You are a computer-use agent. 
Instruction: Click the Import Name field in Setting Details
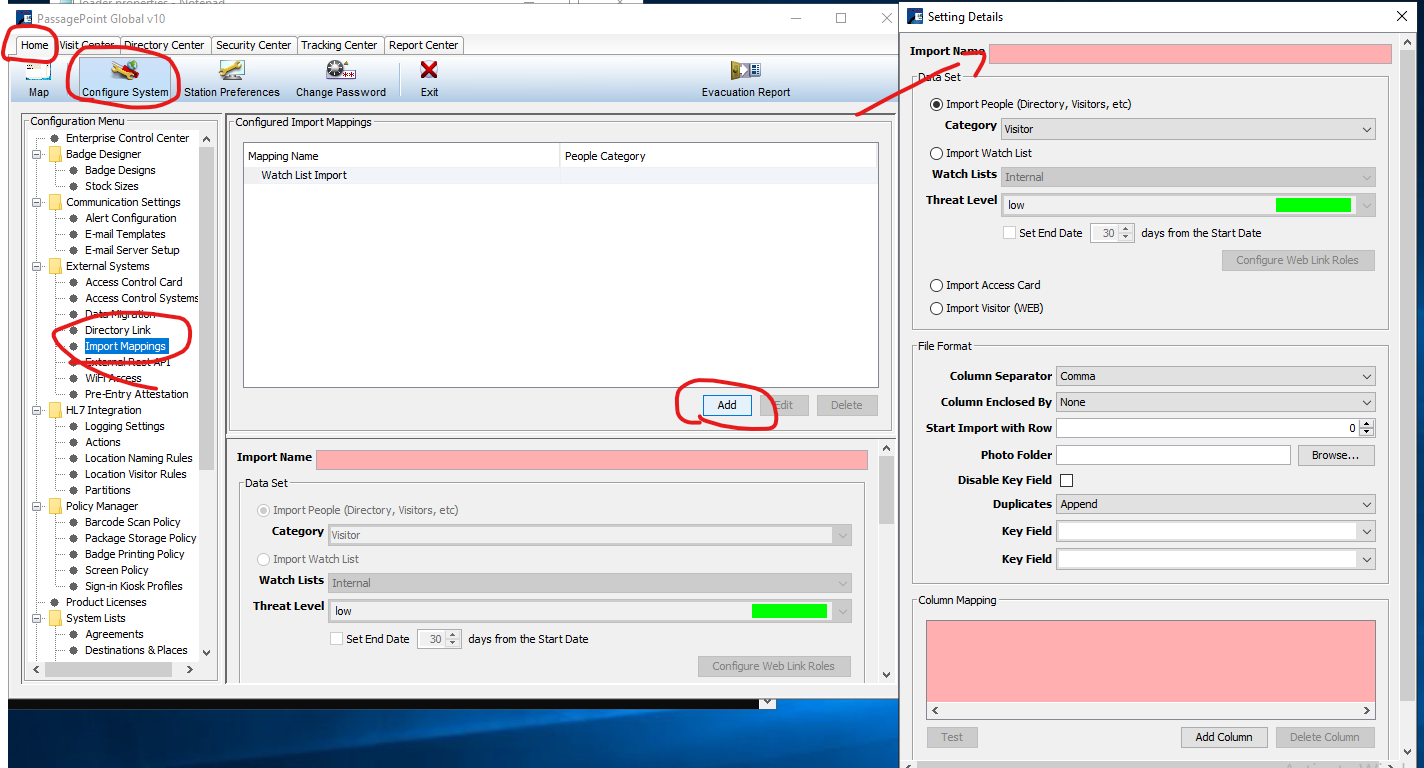(1189, 54)
